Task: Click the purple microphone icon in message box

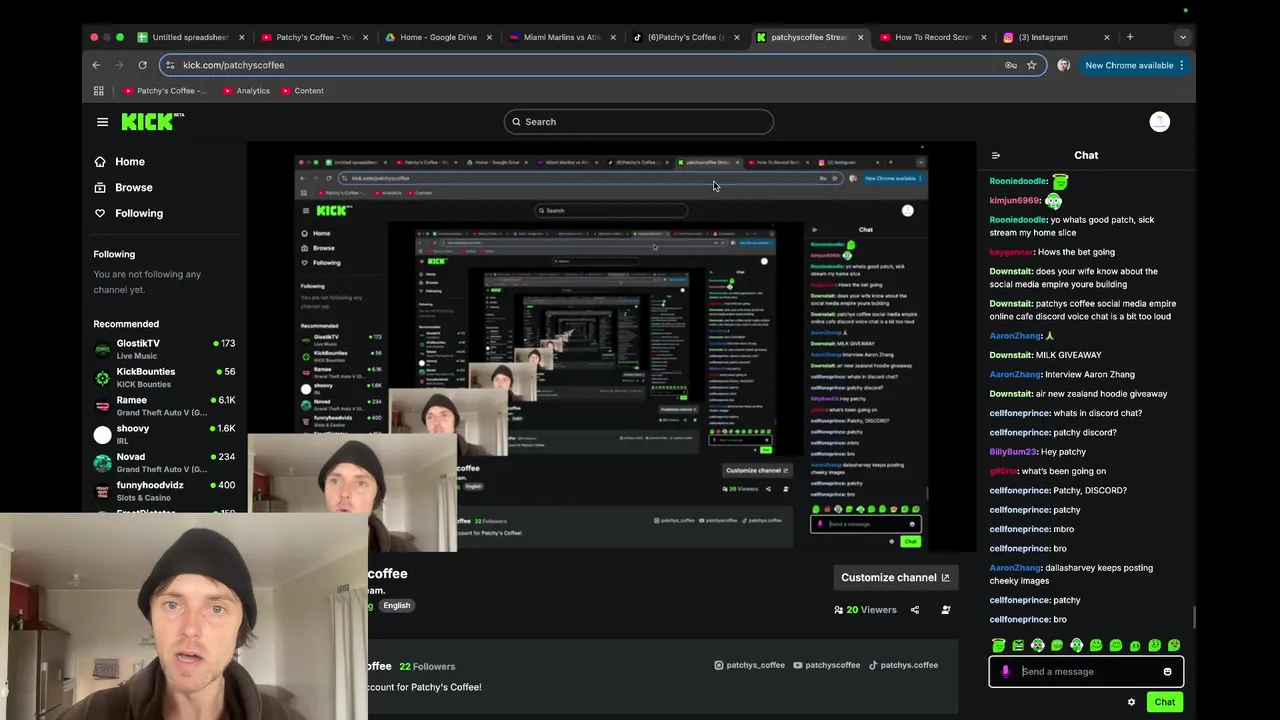Action: (x=1006, y=672)
